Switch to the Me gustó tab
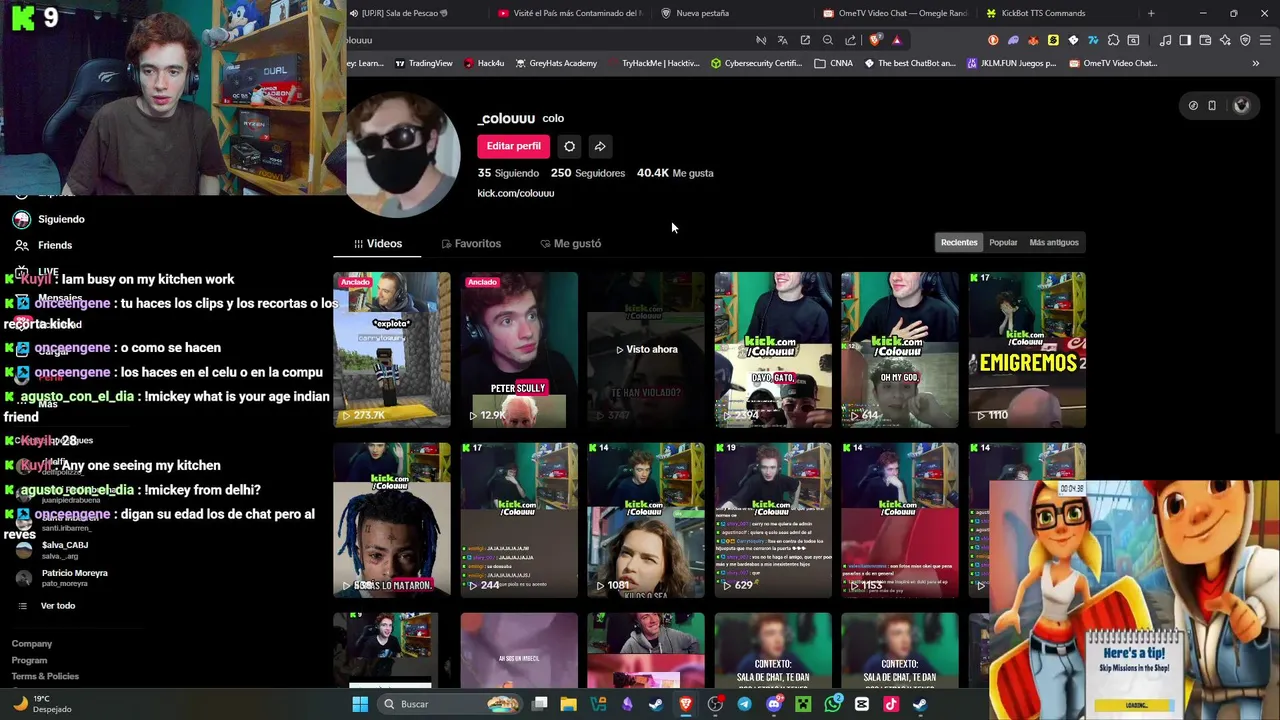Image resolution: width=1280 pixels, height=720 pixels. pyautogui.click(x=570, y=243)
